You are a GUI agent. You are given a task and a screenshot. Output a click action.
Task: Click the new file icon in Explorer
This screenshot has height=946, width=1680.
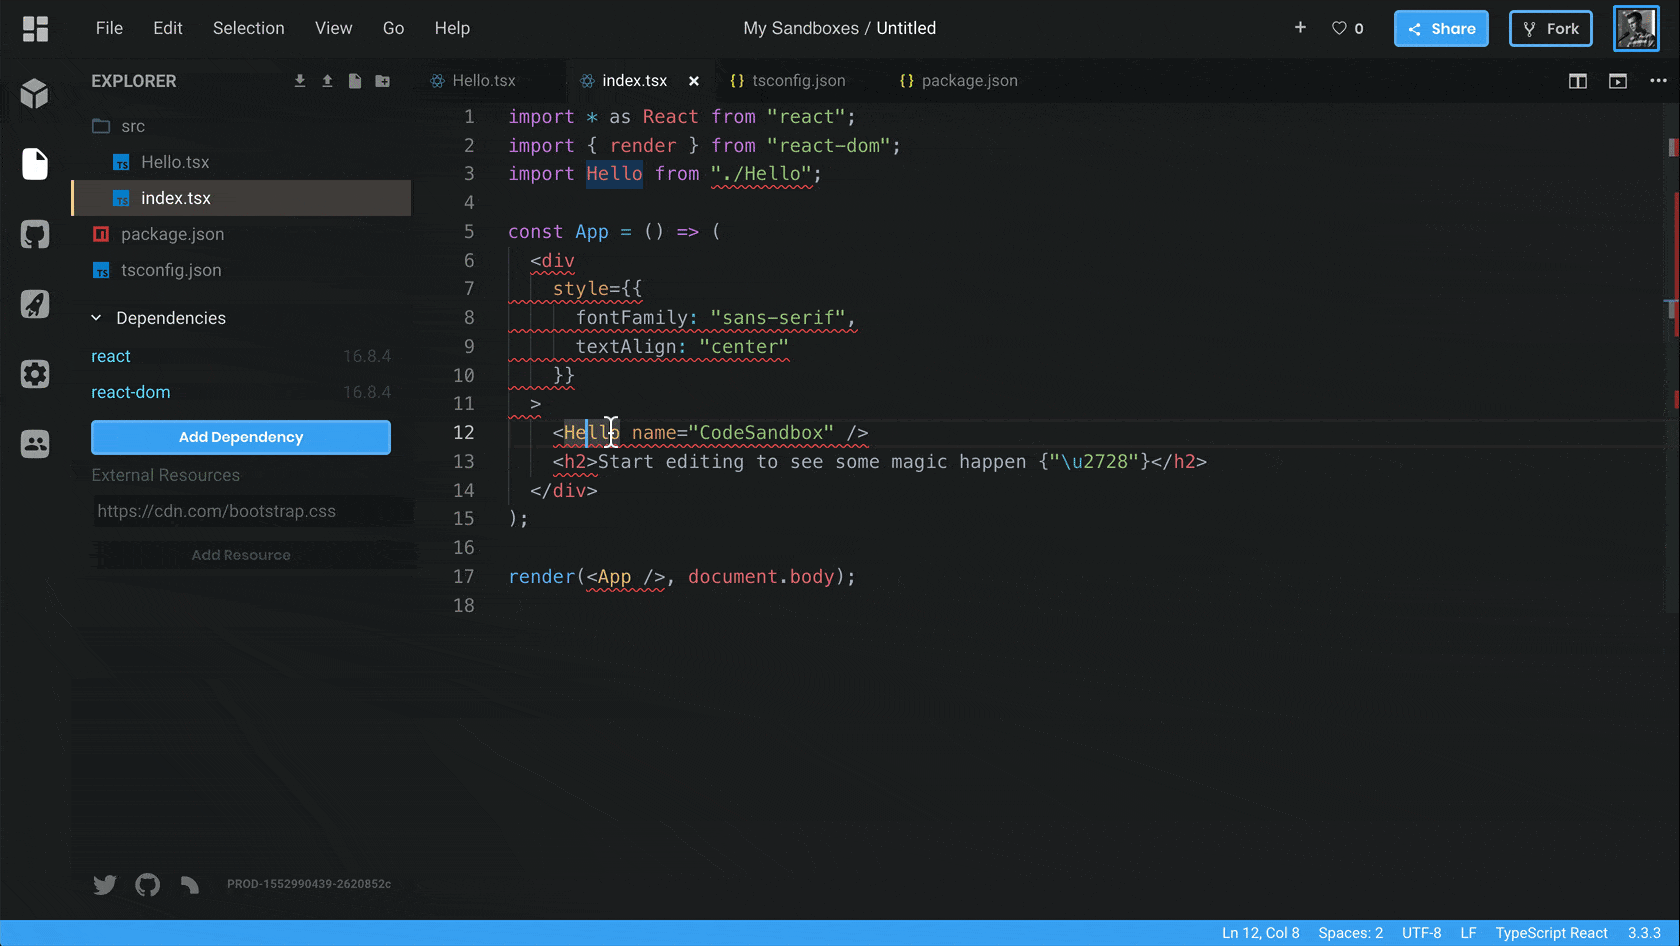[355, 81]
